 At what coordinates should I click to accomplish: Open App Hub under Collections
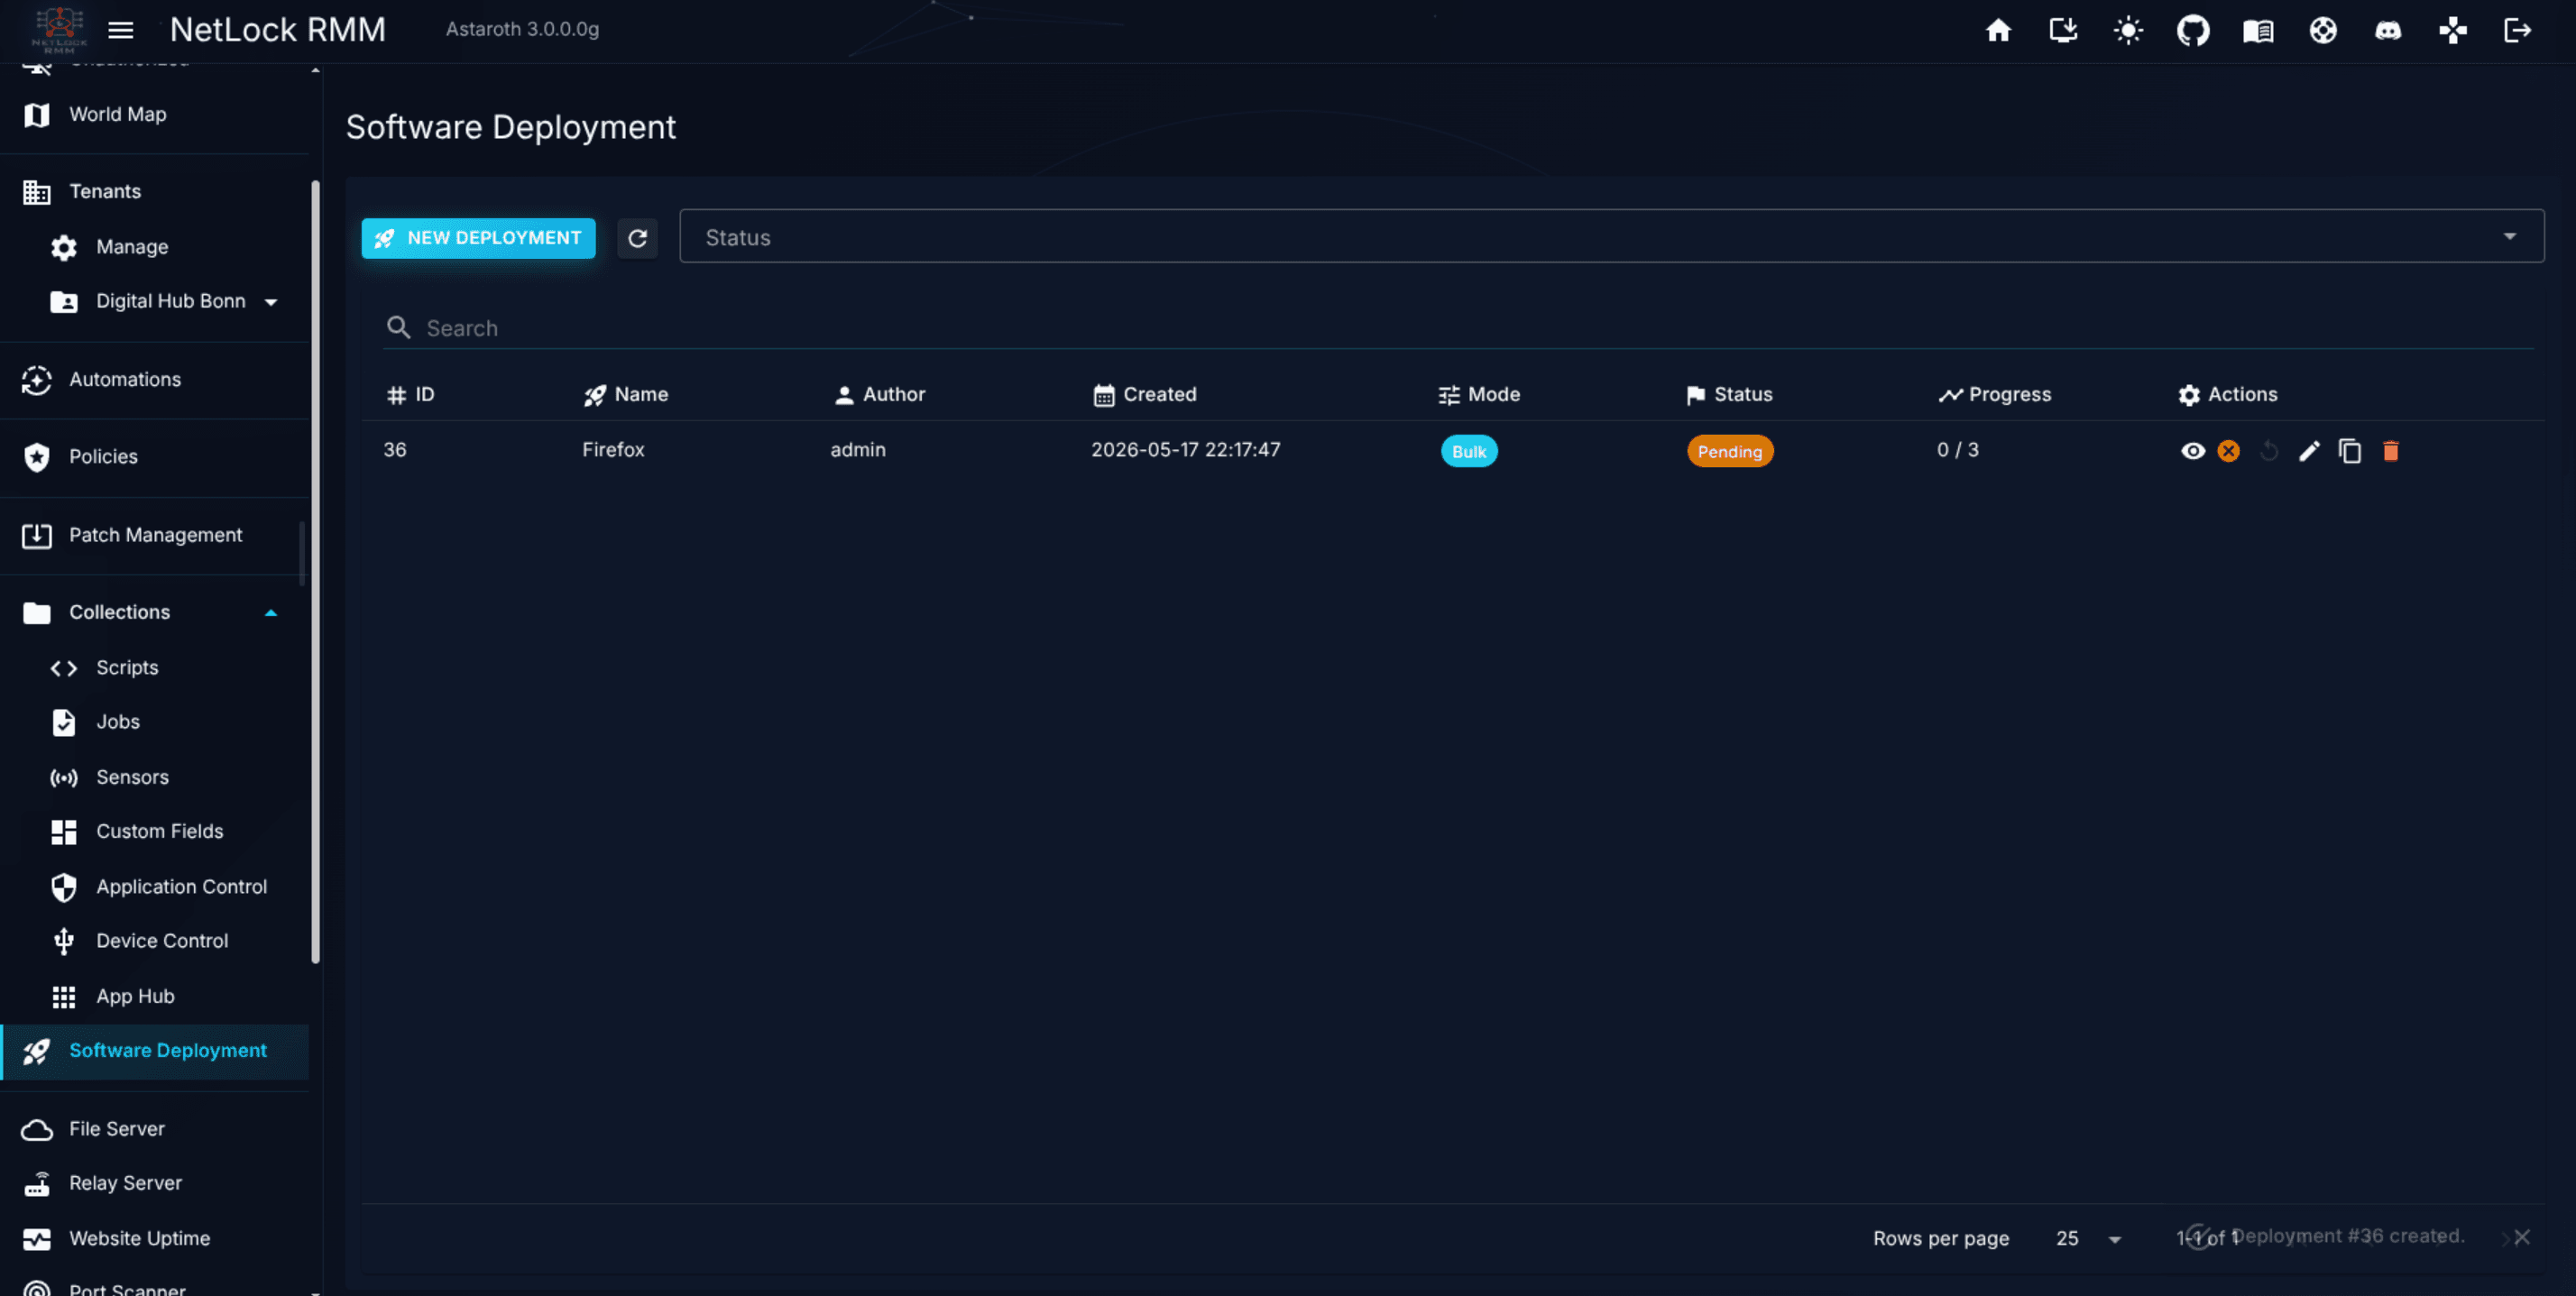click(155, 996)
